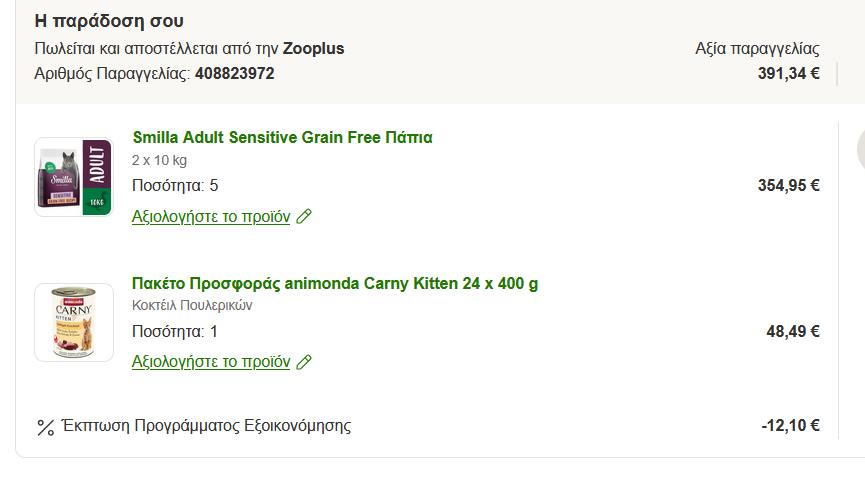Open the animonda Carny Kitten can thumbnail

pyautogui.click(x=73, y=322)
